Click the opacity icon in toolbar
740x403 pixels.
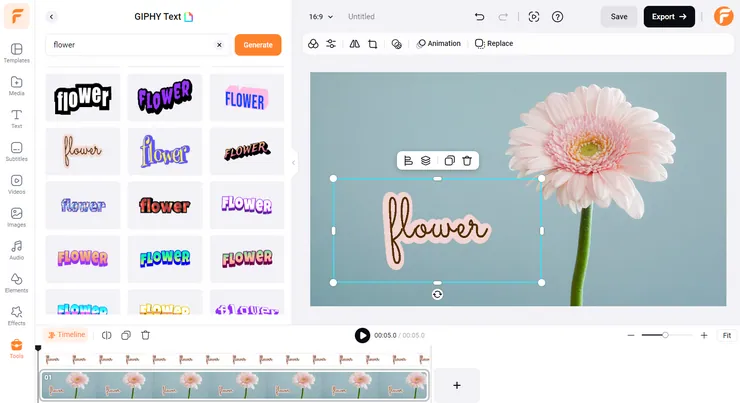[396, 44]
